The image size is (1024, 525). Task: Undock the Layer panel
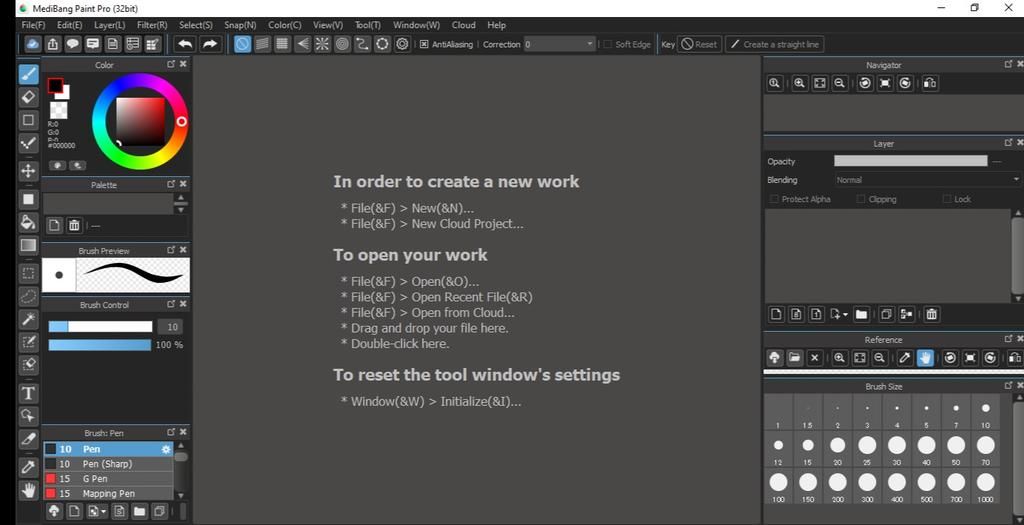click(x=1009, y=142)
